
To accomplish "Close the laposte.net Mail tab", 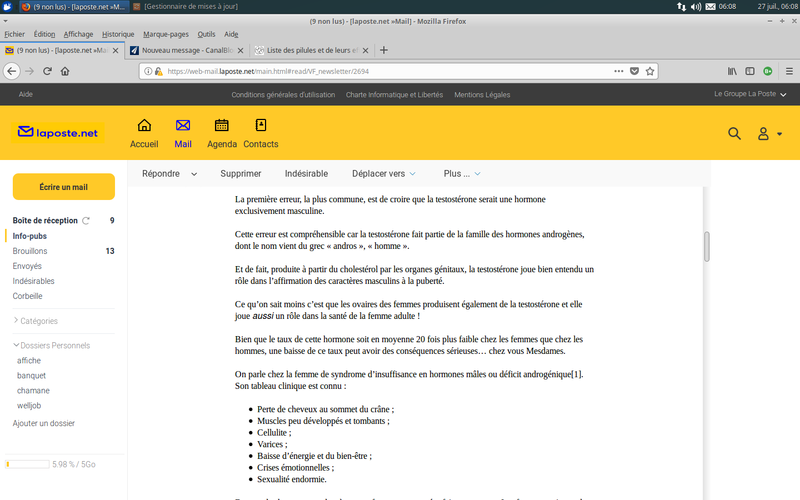I will click(115, 51).
